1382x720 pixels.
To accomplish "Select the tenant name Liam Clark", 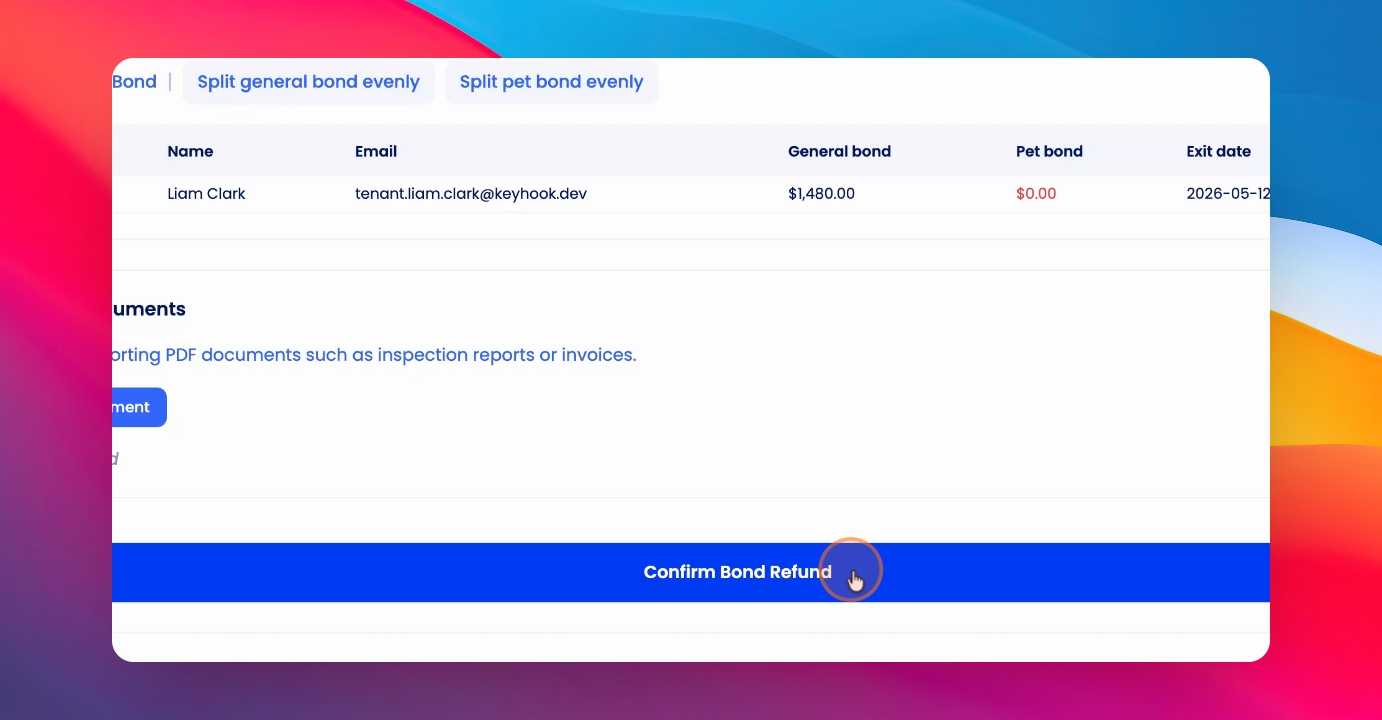I will 206,194.
